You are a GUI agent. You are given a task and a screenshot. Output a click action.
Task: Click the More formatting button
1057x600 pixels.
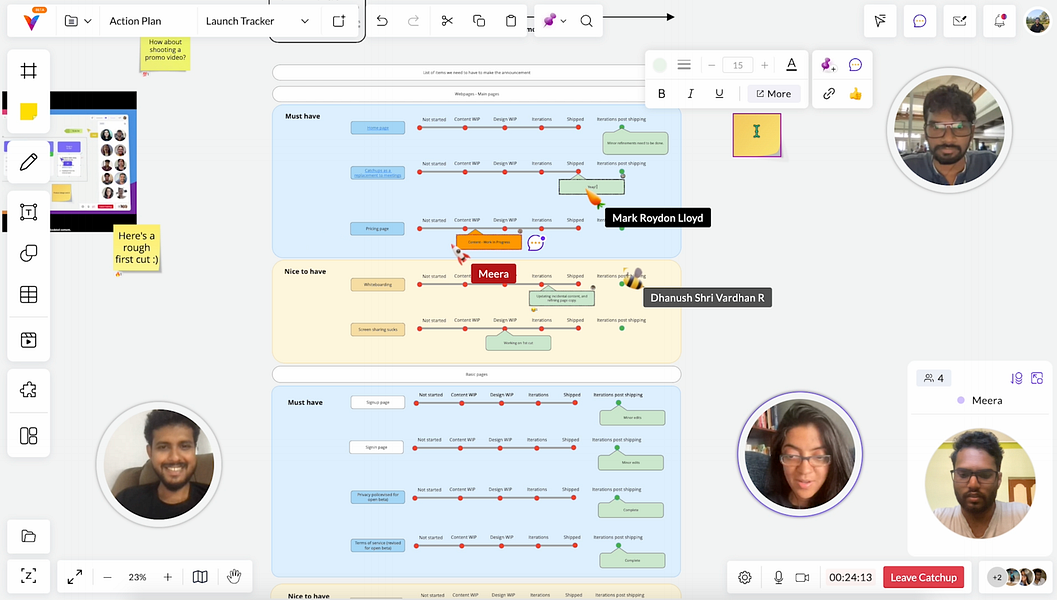click(773, 94)
